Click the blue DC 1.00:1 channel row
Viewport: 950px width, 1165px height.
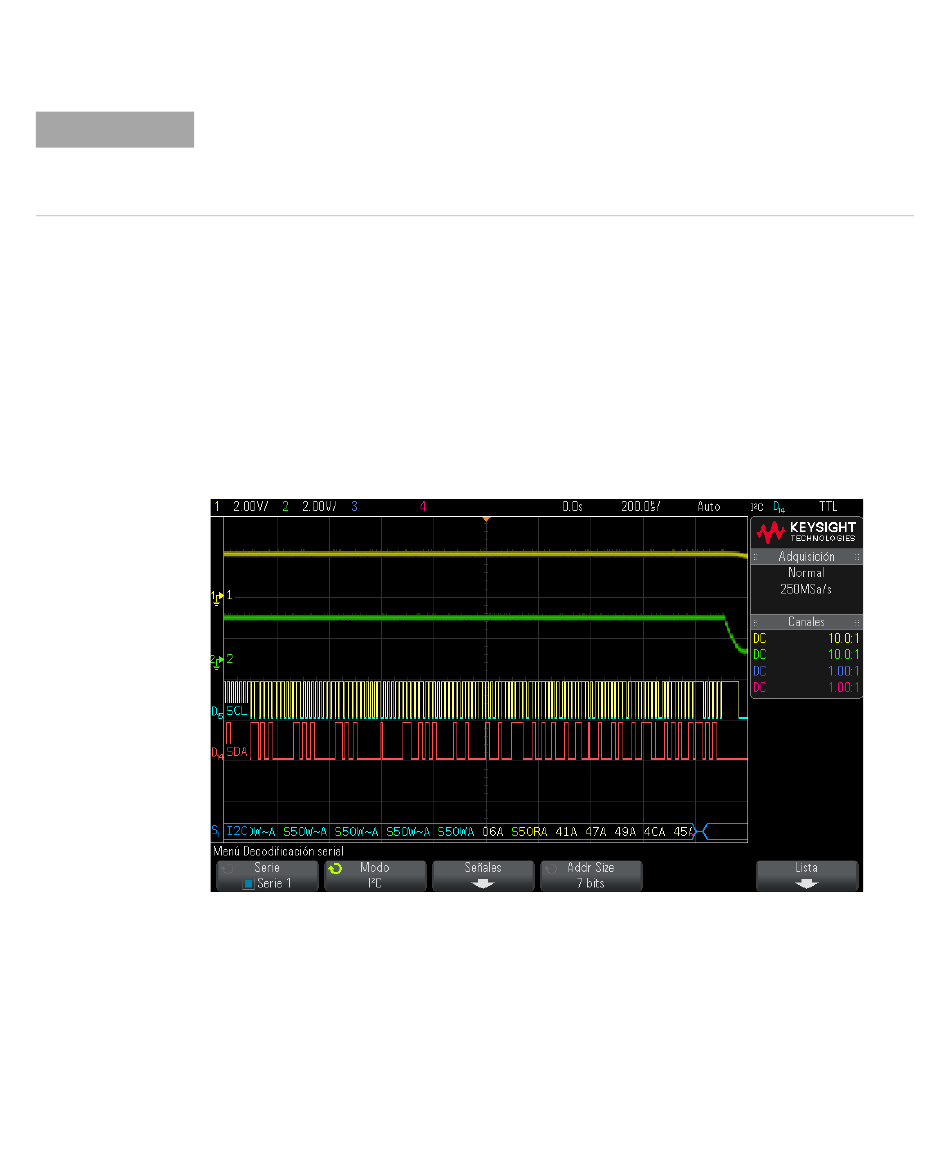tap(807, 671)
